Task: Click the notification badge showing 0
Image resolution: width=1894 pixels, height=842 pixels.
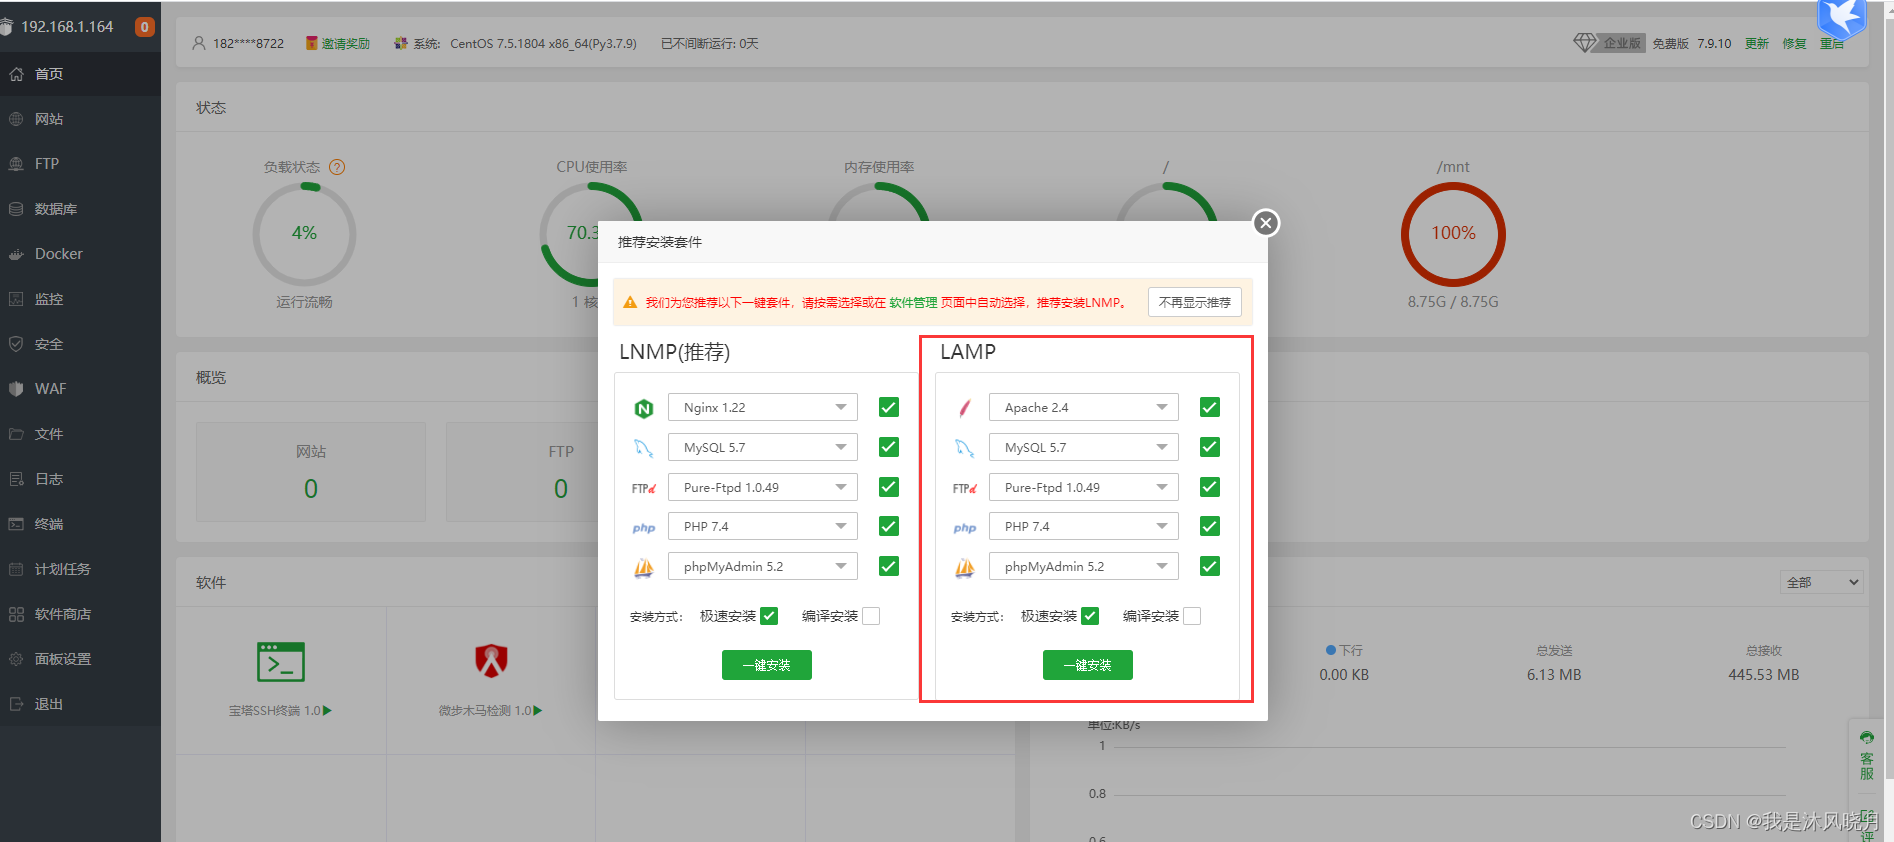Action: [x=145, y=27]
